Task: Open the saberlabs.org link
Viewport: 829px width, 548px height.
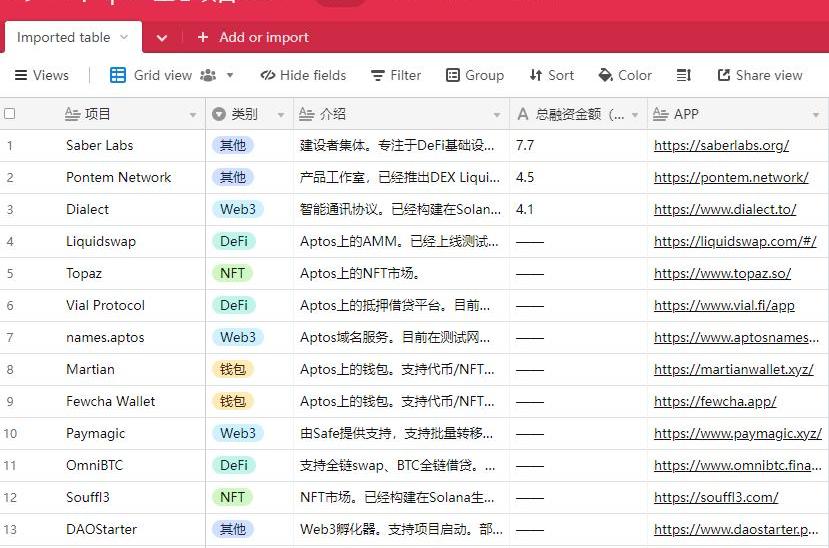Action: 721,145
